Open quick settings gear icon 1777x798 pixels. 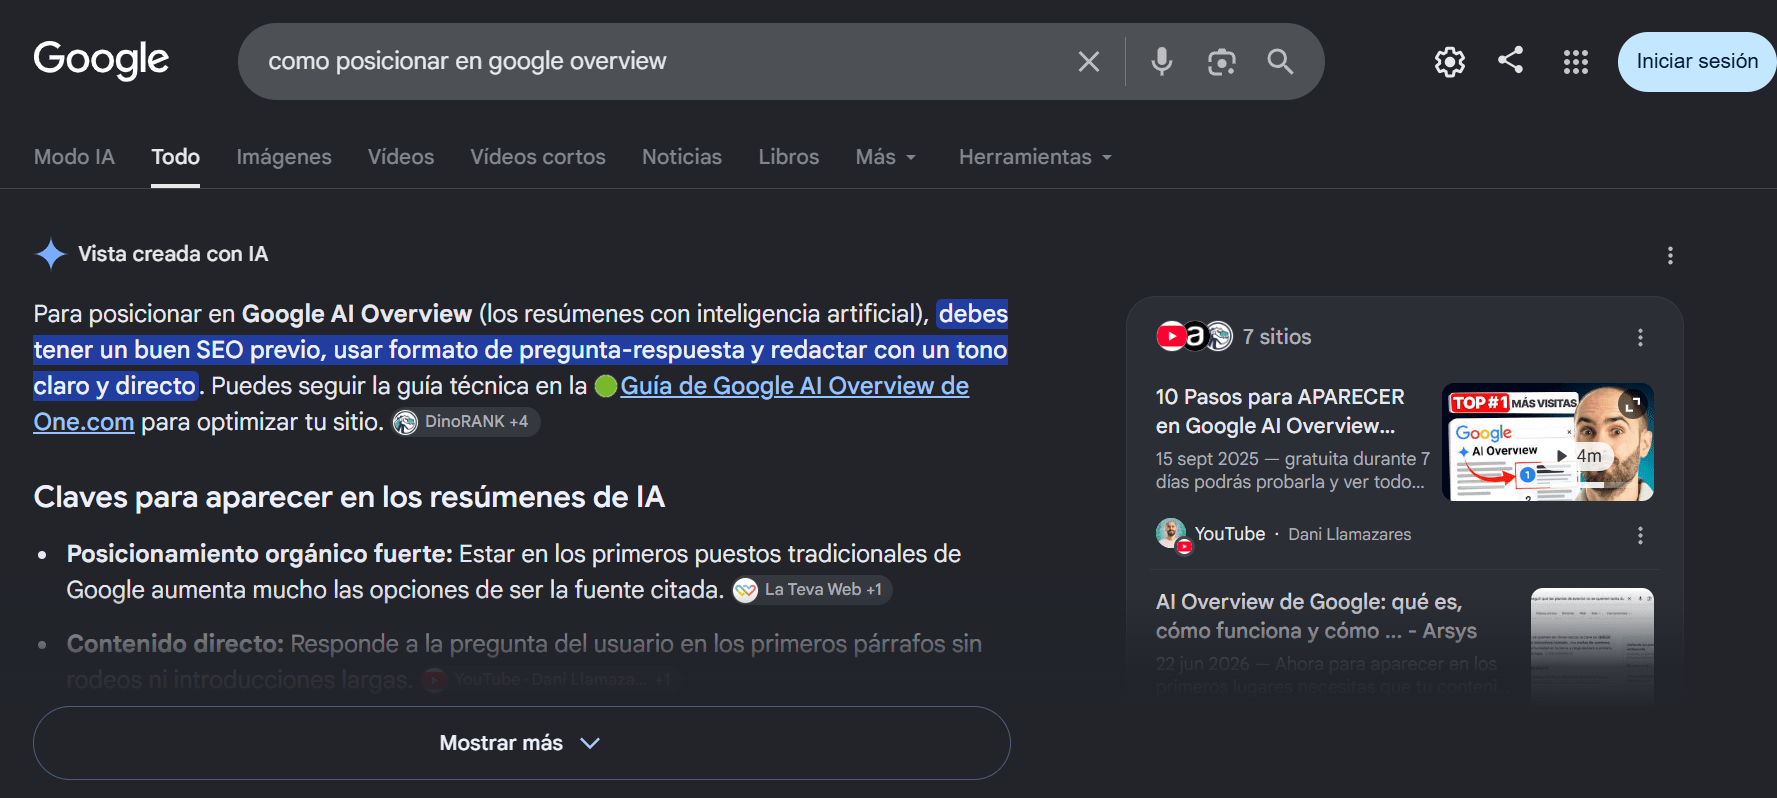(x=1449, y=62)
